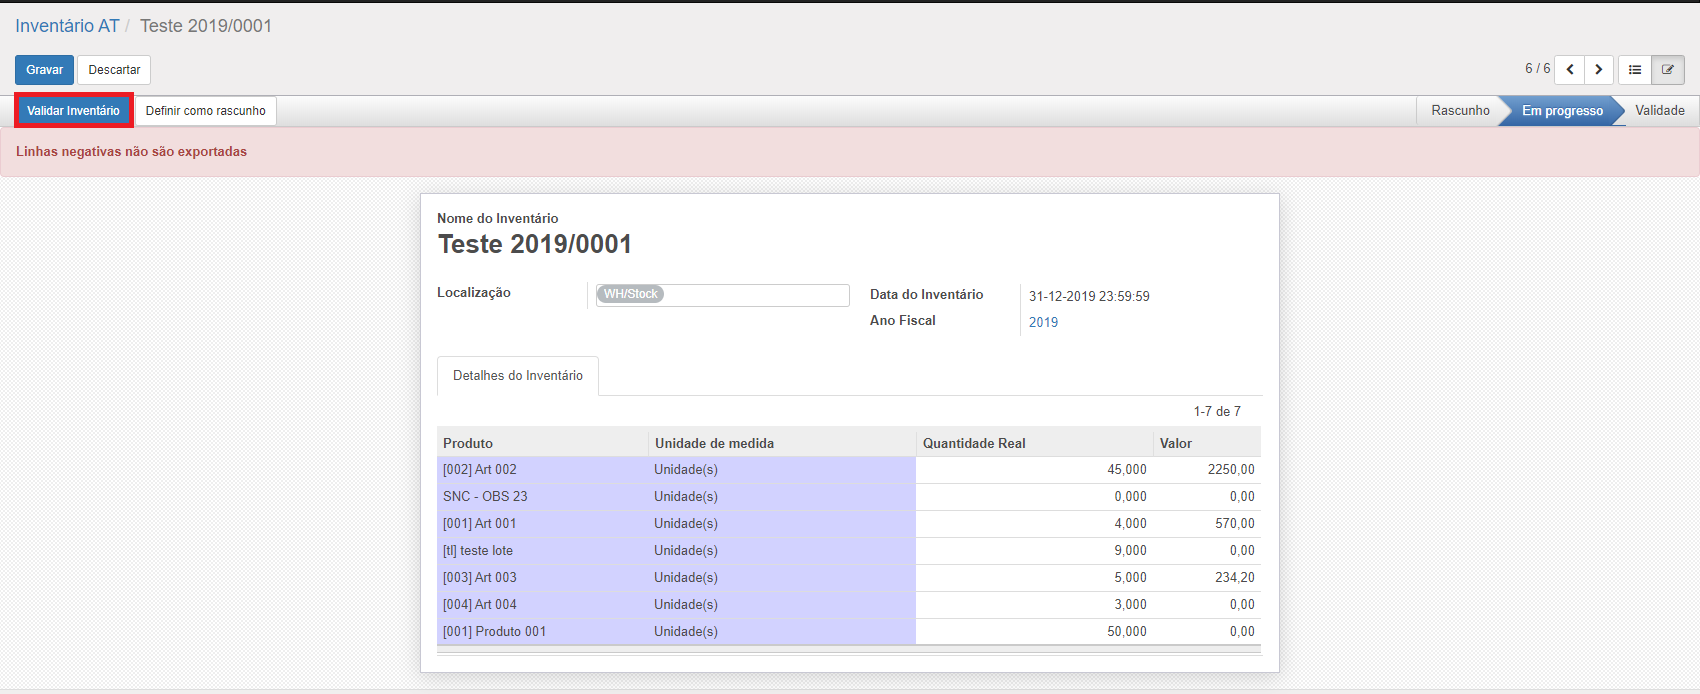Image resolution: width=1700 pixels, height=694 pixels.
Task: Select the Em progresso status stage
Action: tap(1562, 111)
